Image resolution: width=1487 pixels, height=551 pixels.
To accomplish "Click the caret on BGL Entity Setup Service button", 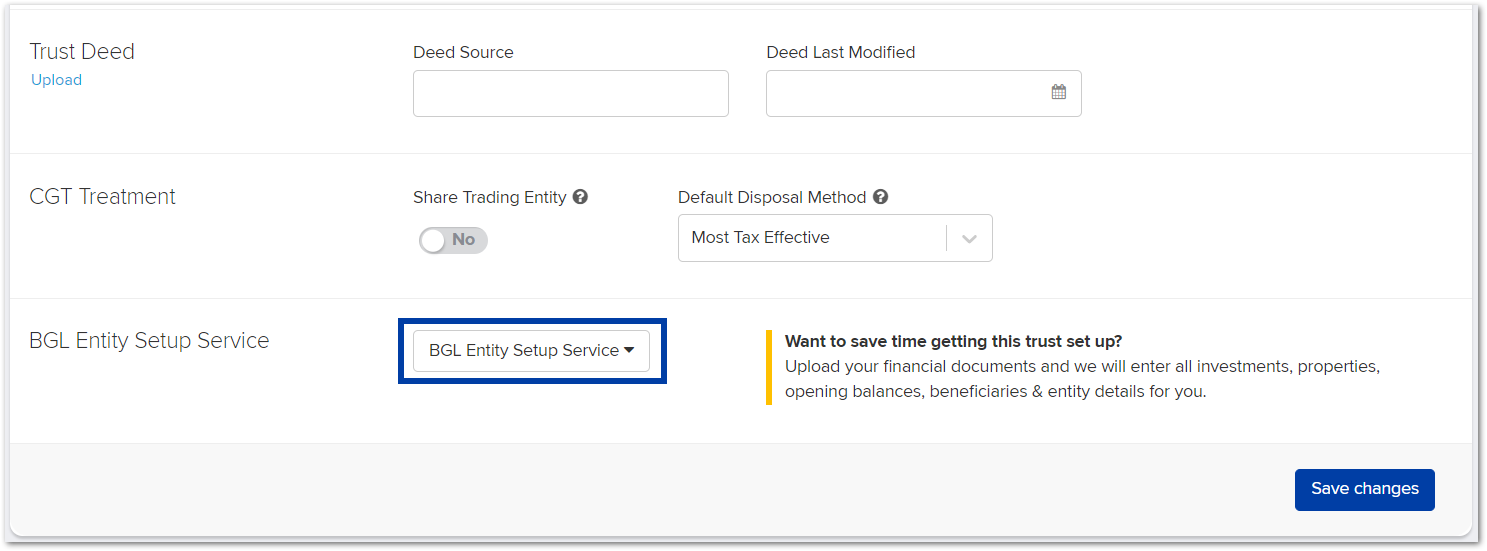I will tap(629, 350).
